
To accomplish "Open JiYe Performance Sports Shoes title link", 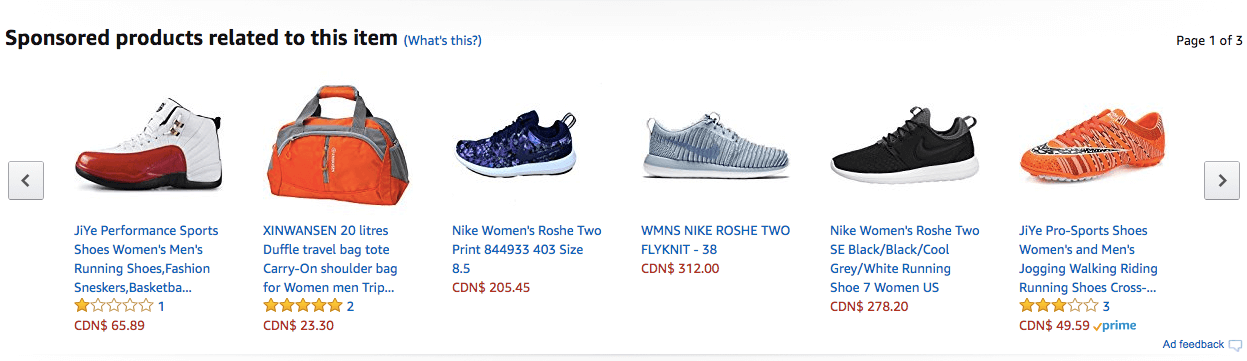I will click(x=146, y=259).
